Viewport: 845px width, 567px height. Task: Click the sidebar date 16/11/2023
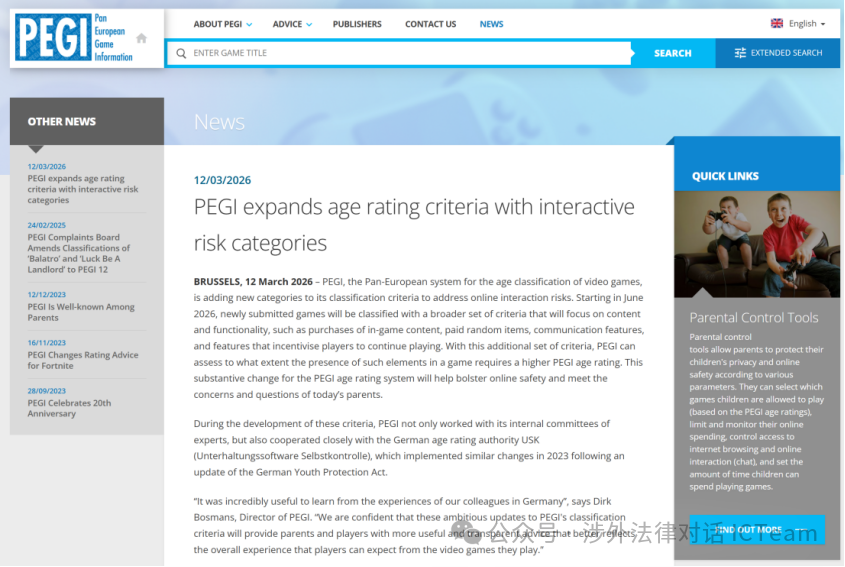pos(46,343)
